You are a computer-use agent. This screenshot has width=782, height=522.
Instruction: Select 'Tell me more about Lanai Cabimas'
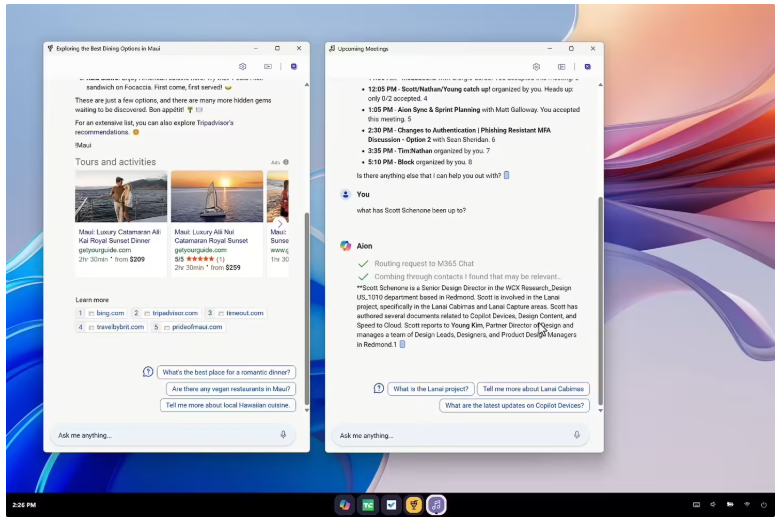point(533,389)
